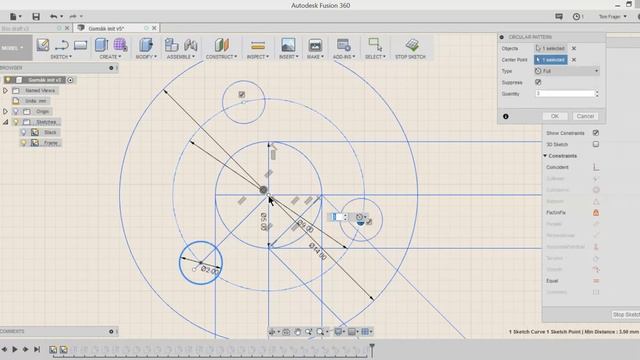The width and height of the screenshot is (640, 360).
Task: Open the Grid and Snaps dropdown in navigation bar
Action: (x=367, y=332)
